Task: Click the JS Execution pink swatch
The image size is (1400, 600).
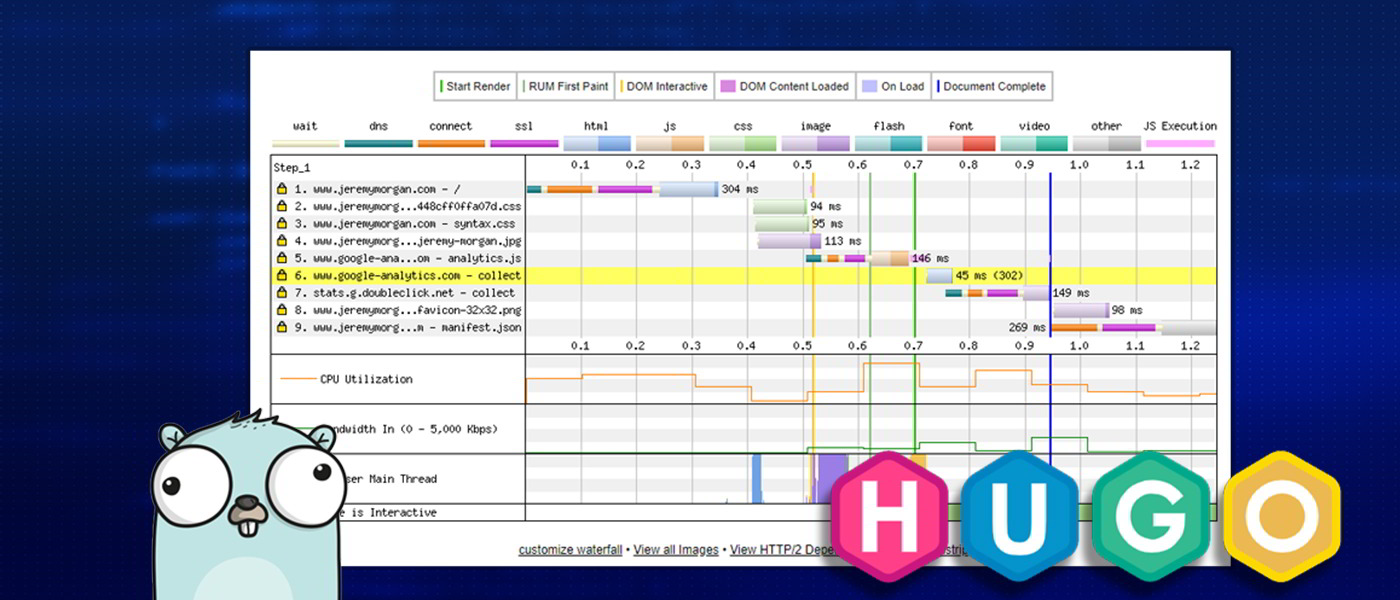Action: point(1180,144)
